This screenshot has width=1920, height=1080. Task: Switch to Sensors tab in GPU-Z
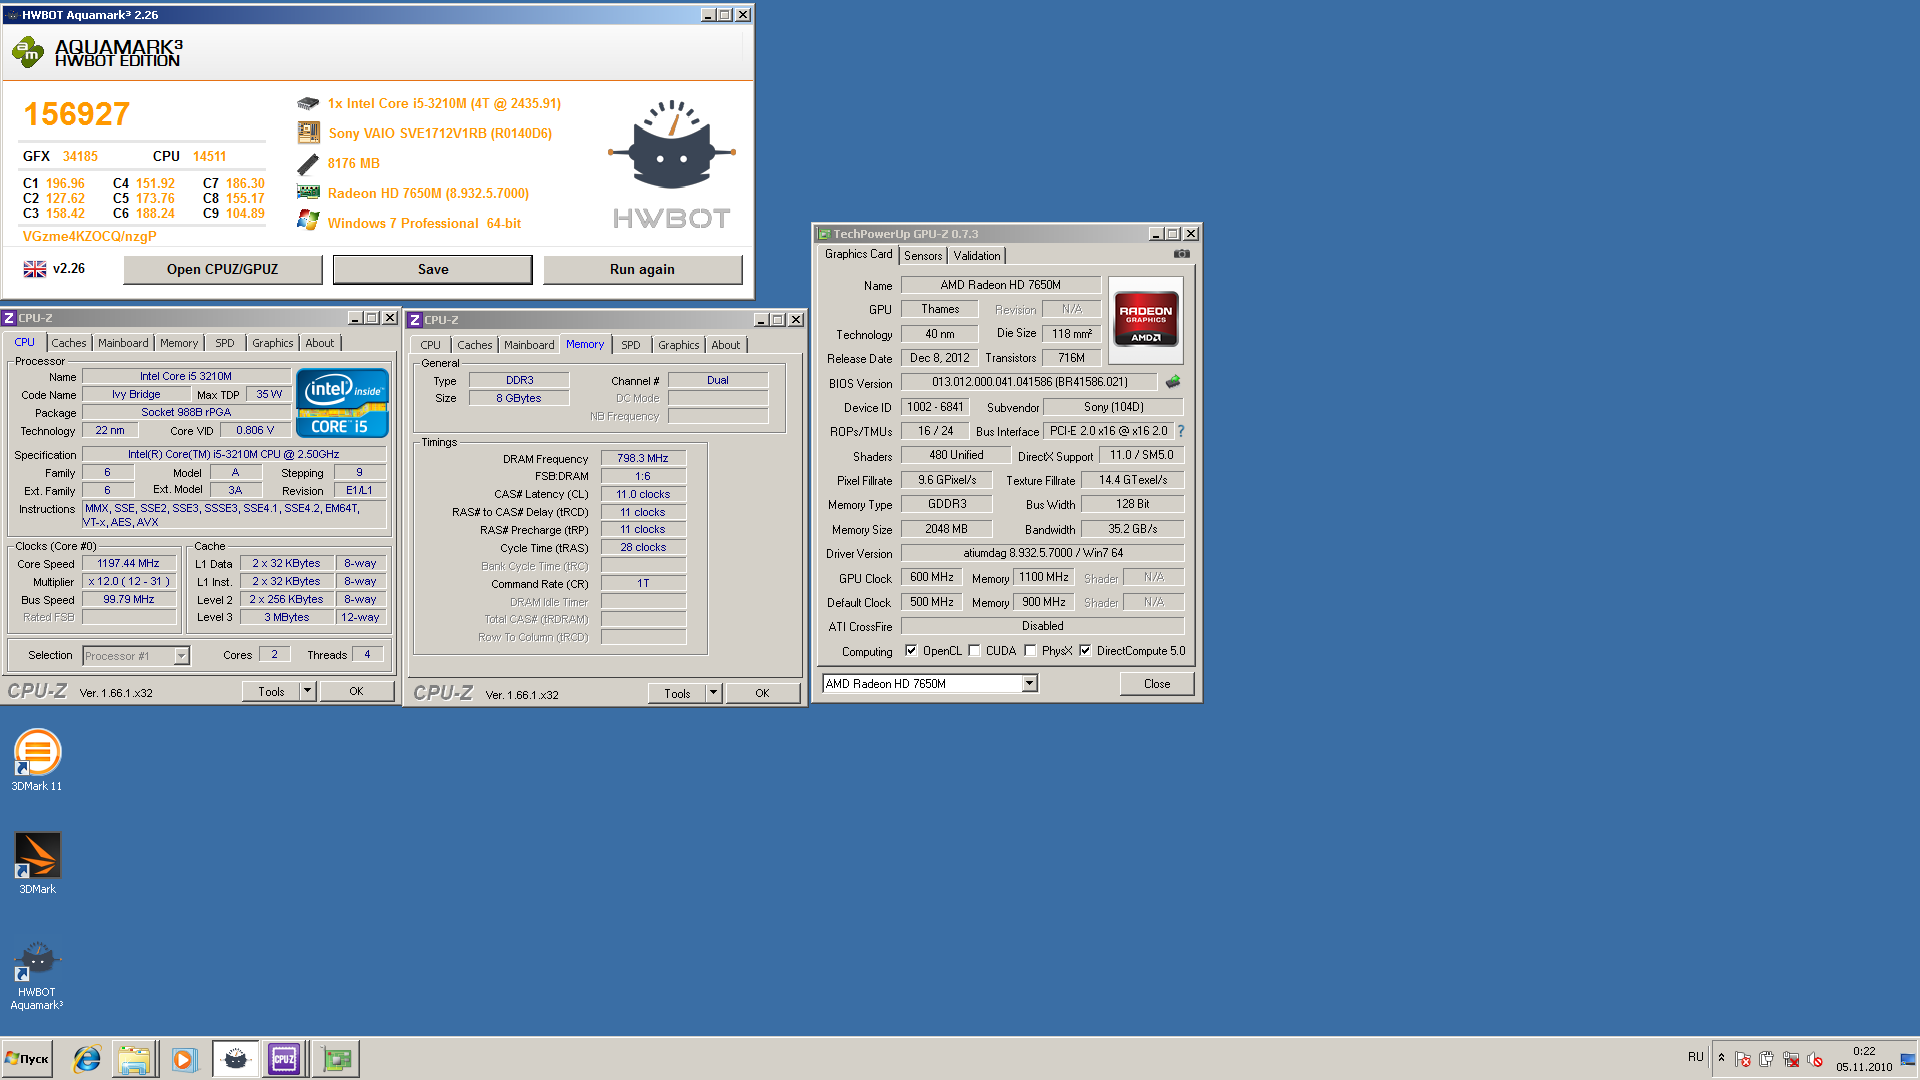[x=923, y=256]
